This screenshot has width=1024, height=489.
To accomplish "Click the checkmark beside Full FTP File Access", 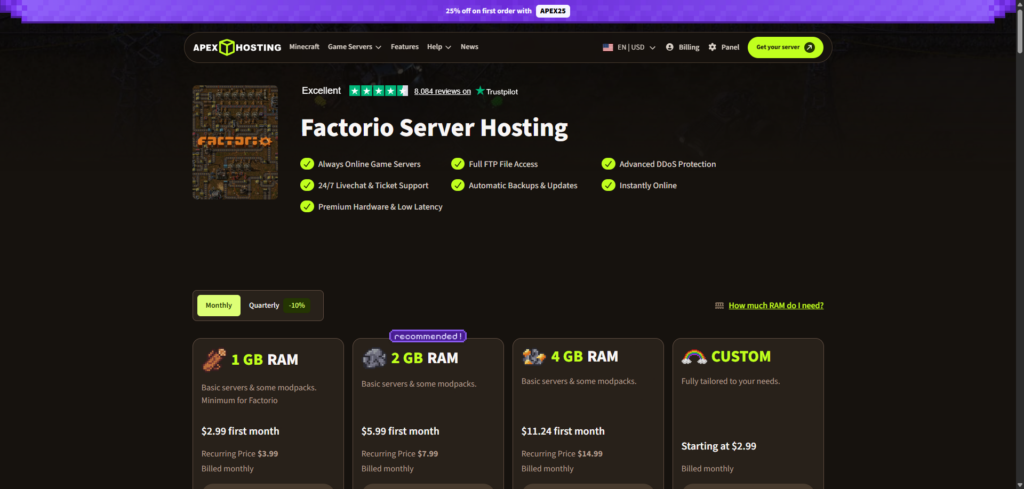I will click(x=458, y=164).
